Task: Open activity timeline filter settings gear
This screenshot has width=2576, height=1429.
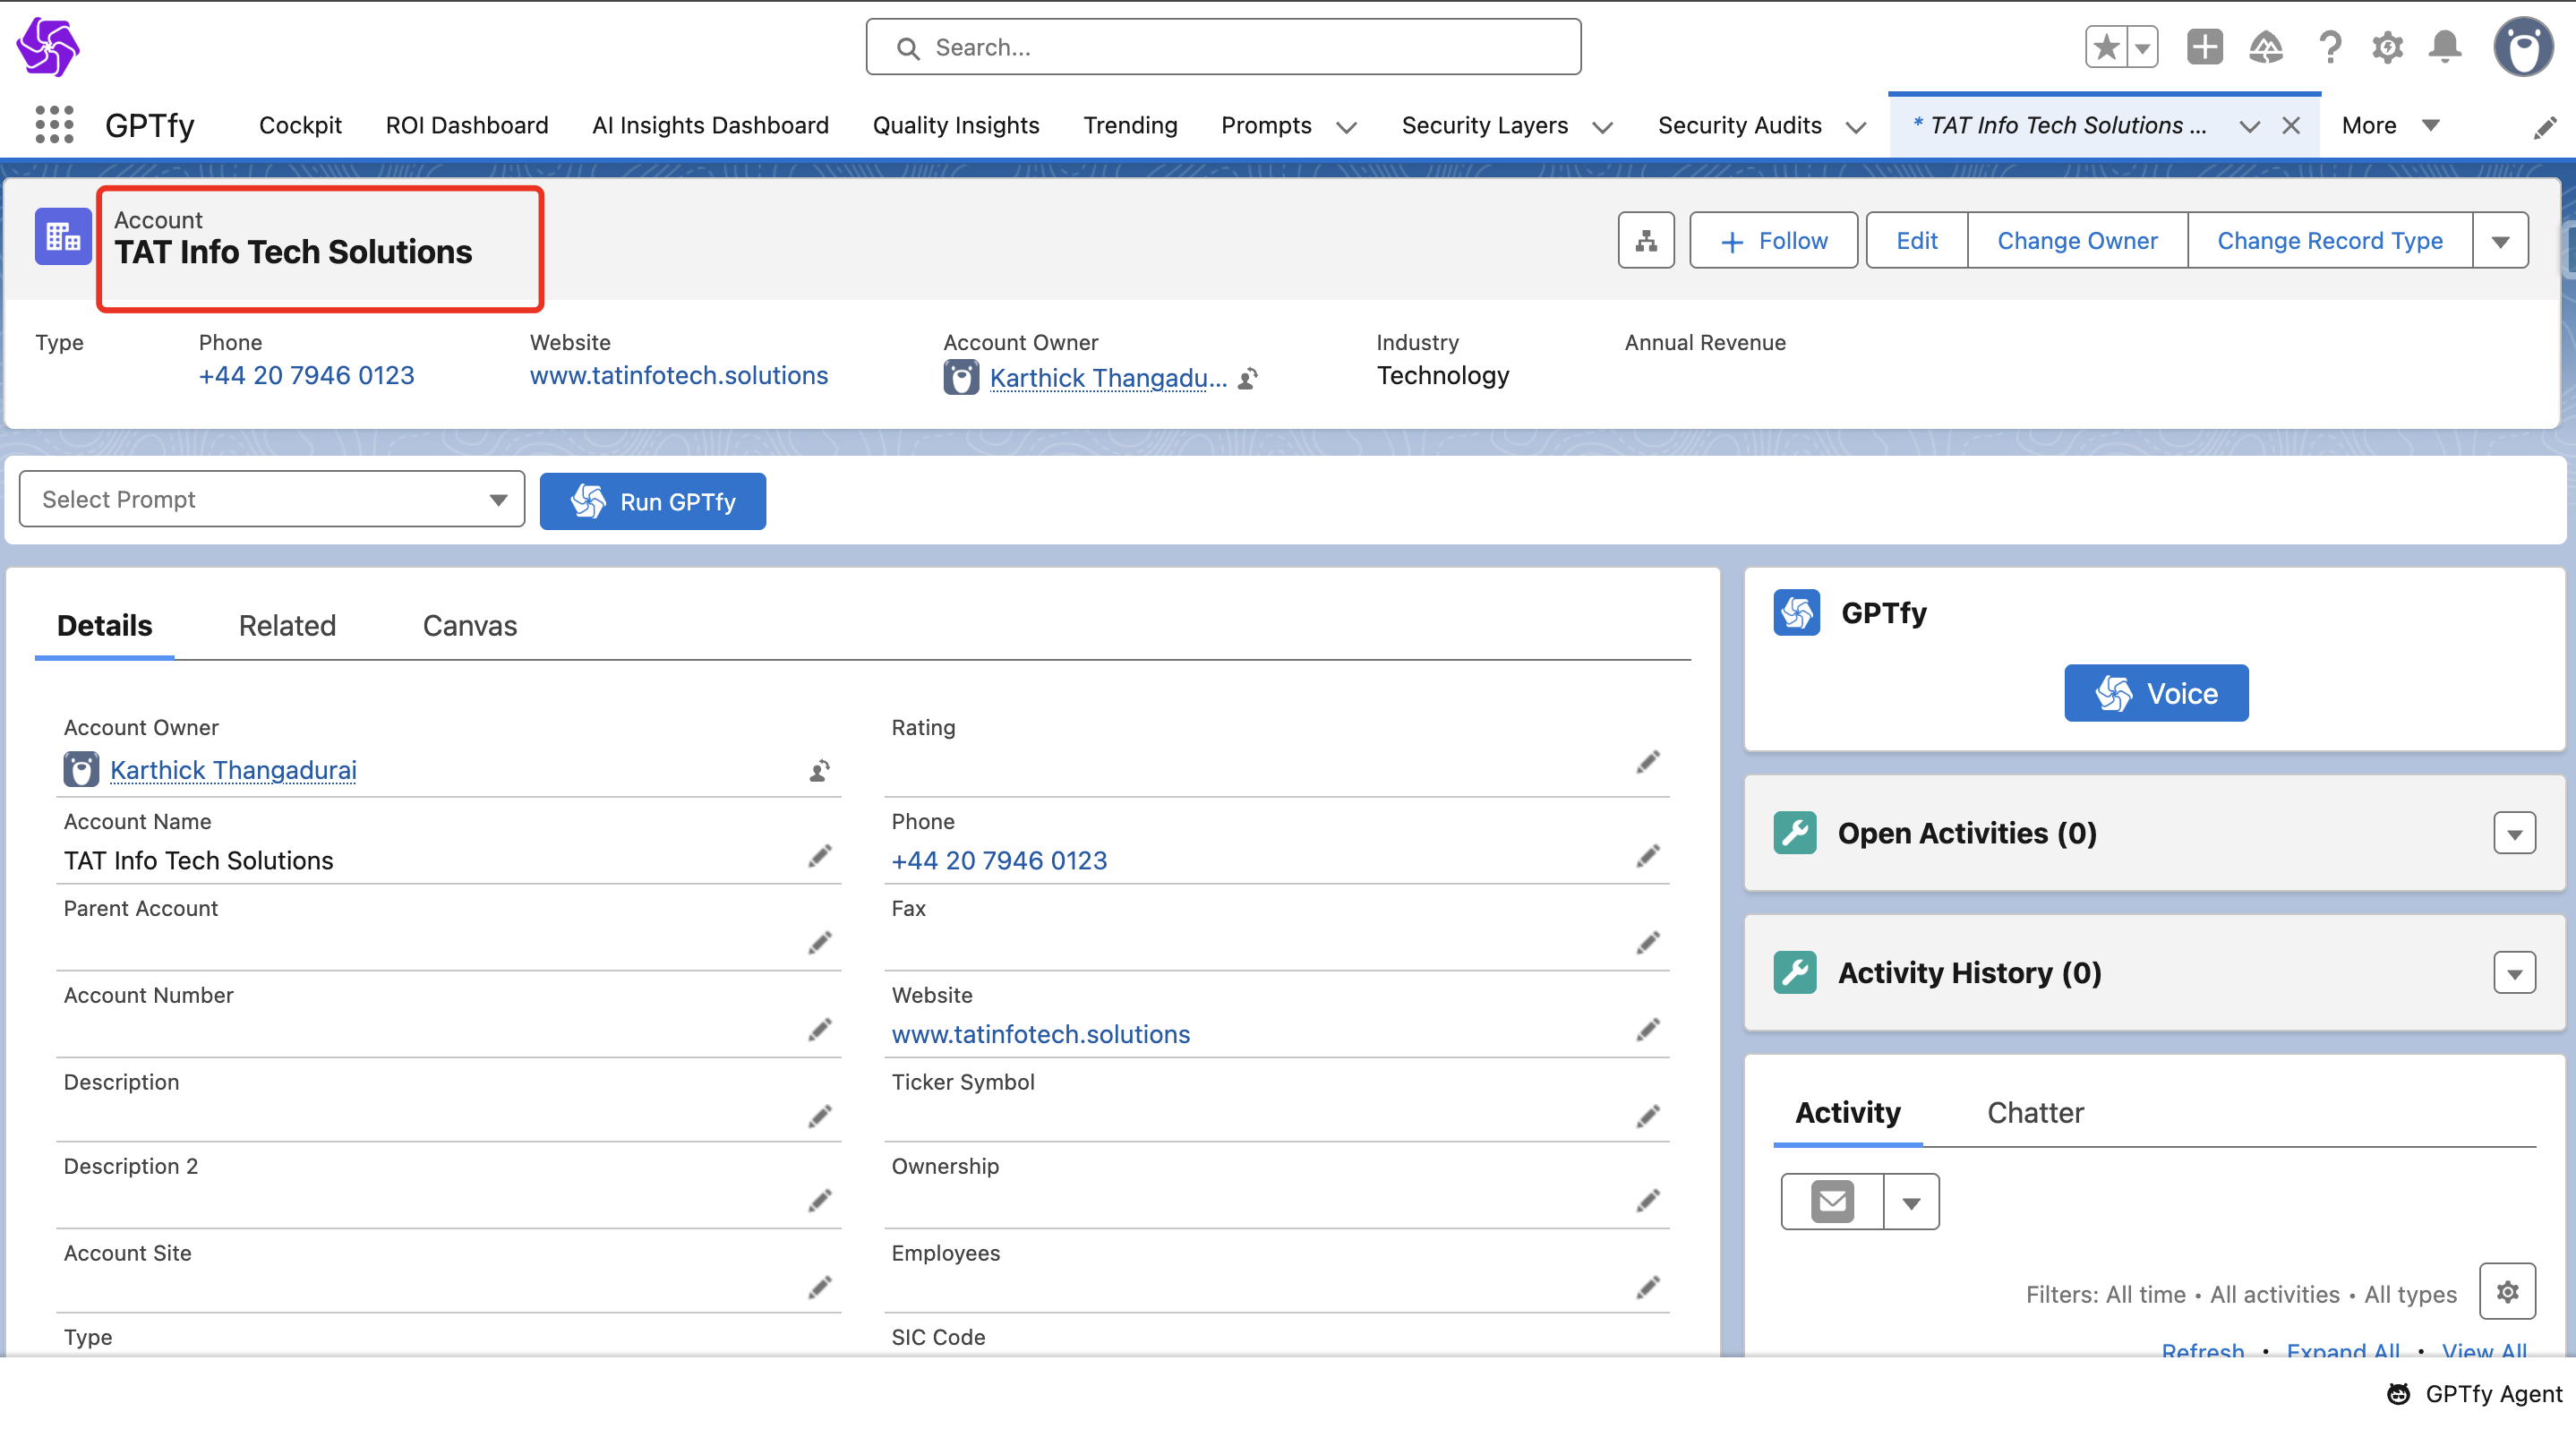Action: (x=2507, y=1292)
